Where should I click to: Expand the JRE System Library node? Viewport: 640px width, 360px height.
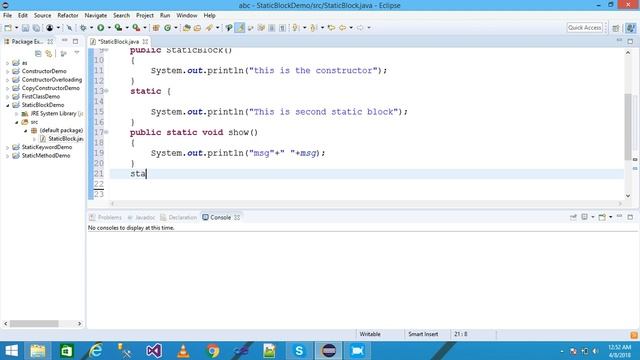tap(16, 114)
